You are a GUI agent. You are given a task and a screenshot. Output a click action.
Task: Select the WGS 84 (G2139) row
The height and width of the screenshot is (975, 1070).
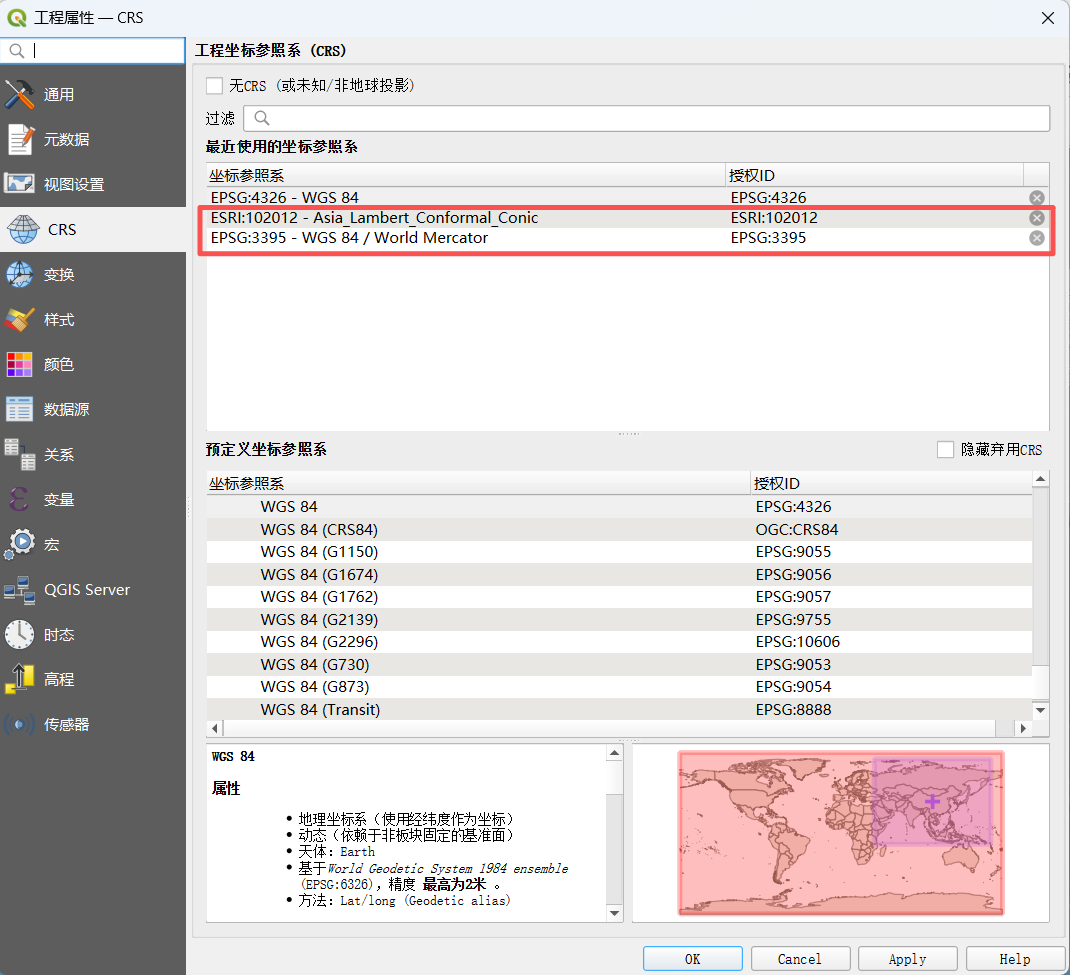[619, 620]
